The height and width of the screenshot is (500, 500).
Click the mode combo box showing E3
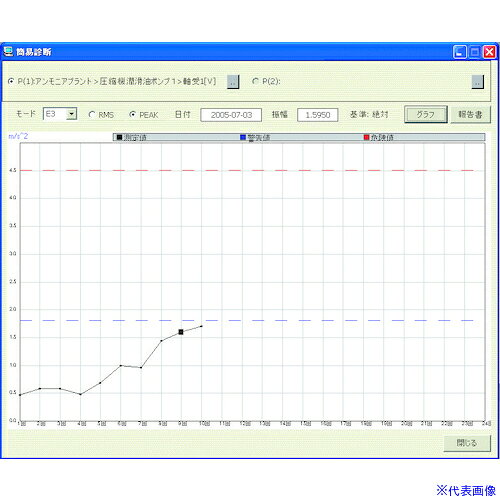(x=60, y=114)
